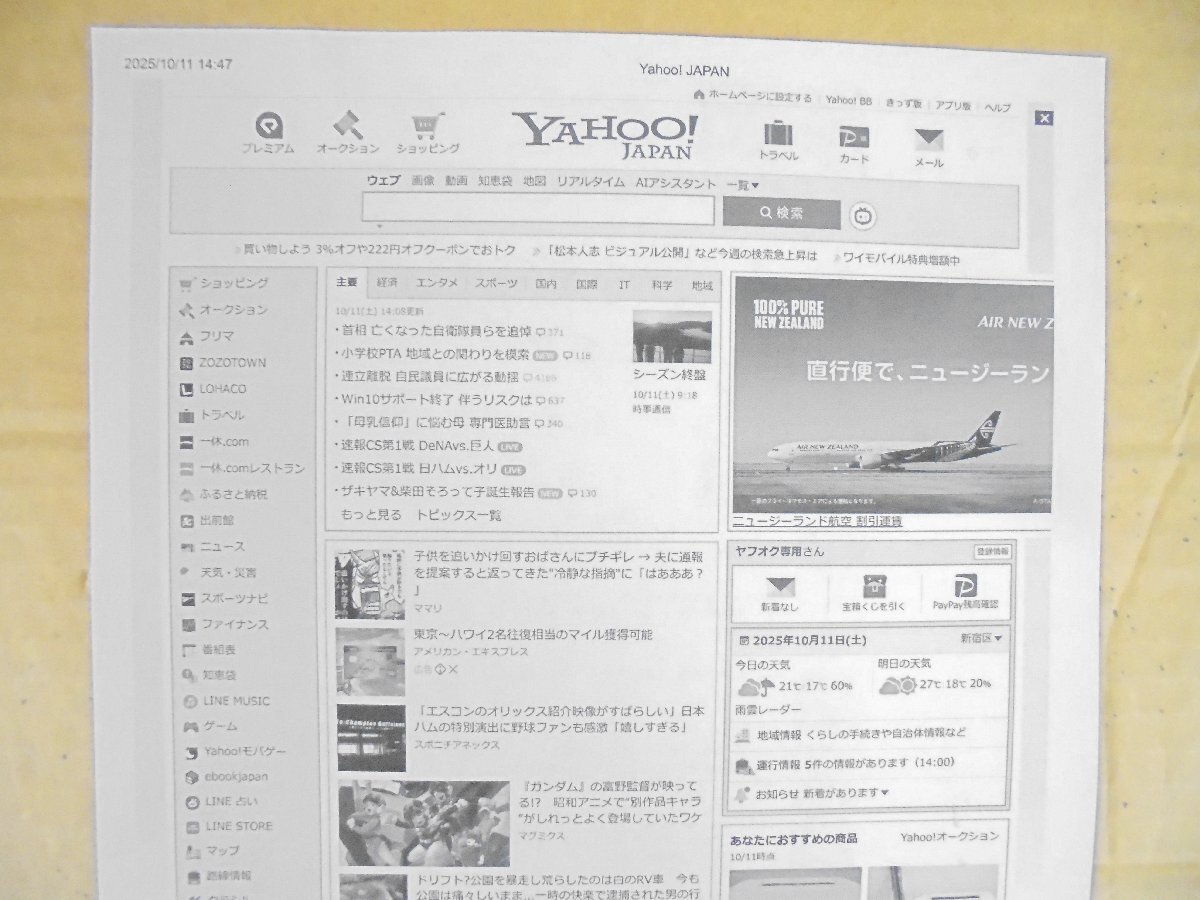This screenshot has width=1200, height=900.
Task: Open the 新宿区 location dropdown
Action: click(x=981, y=638)
